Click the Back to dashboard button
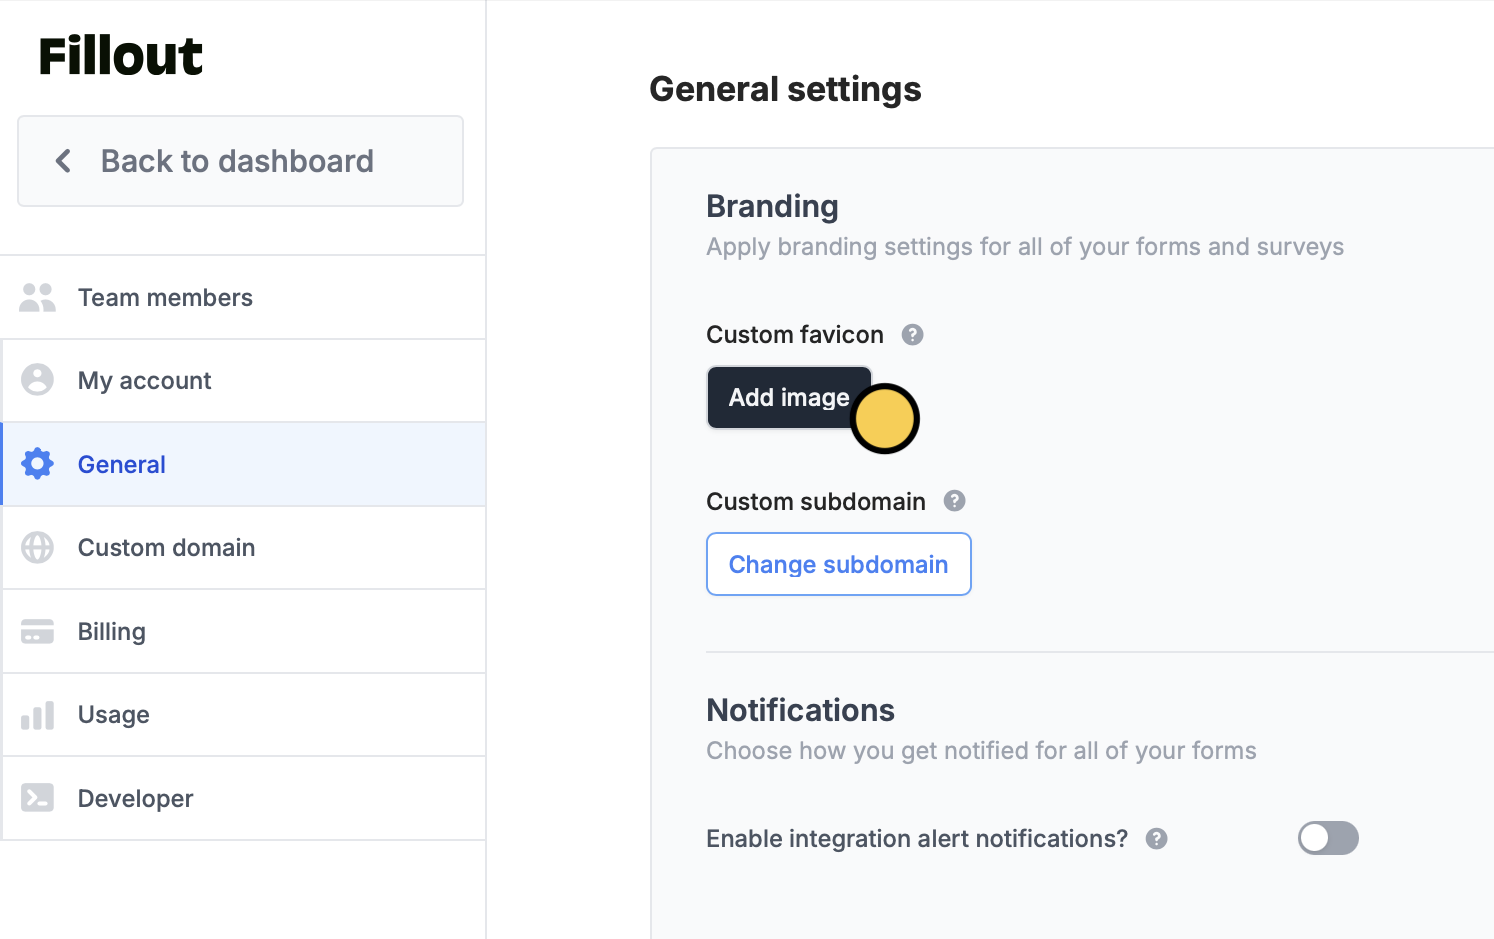 239,161
